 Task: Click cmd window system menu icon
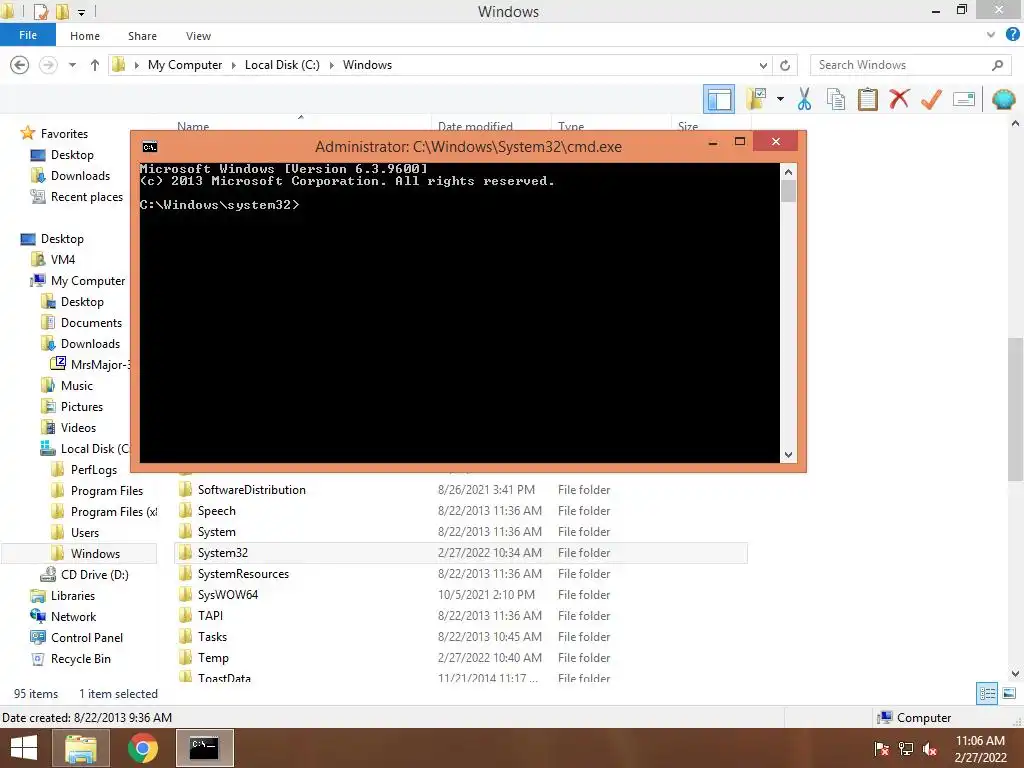coord(150,146)
